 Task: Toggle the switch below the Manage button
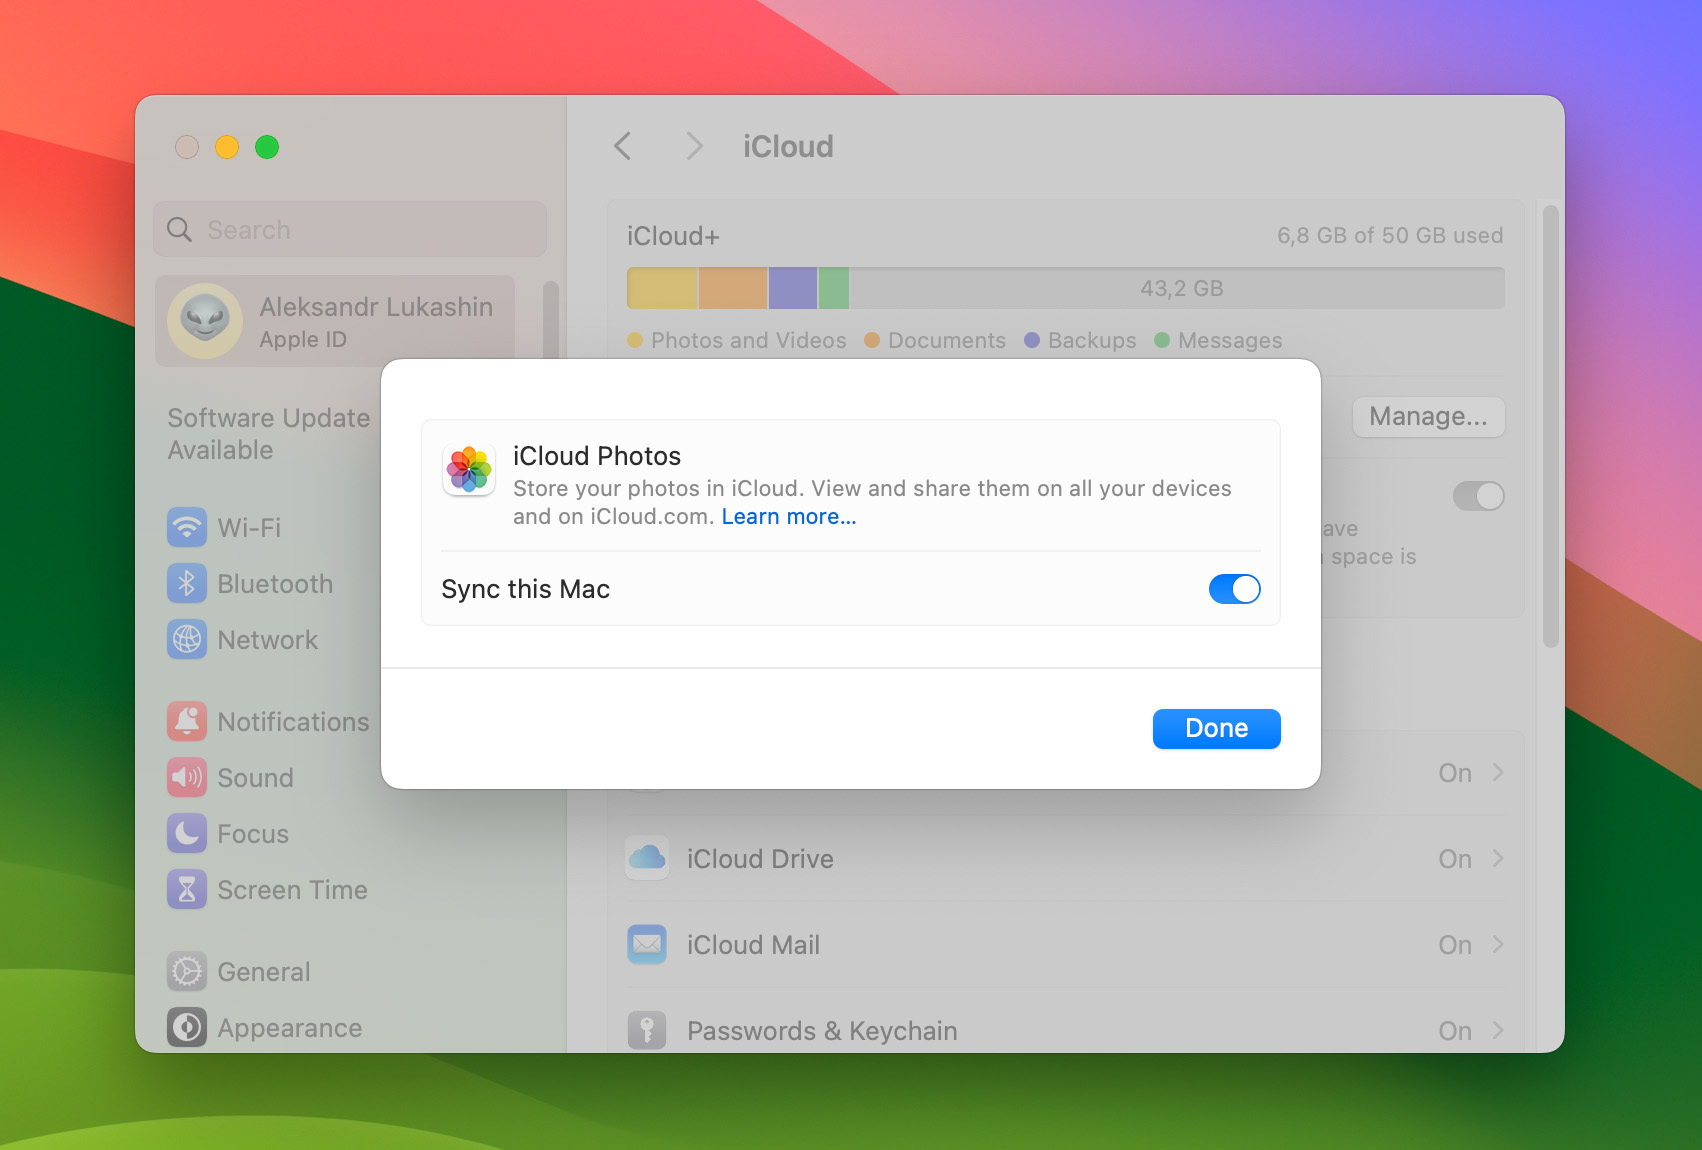1479,496
